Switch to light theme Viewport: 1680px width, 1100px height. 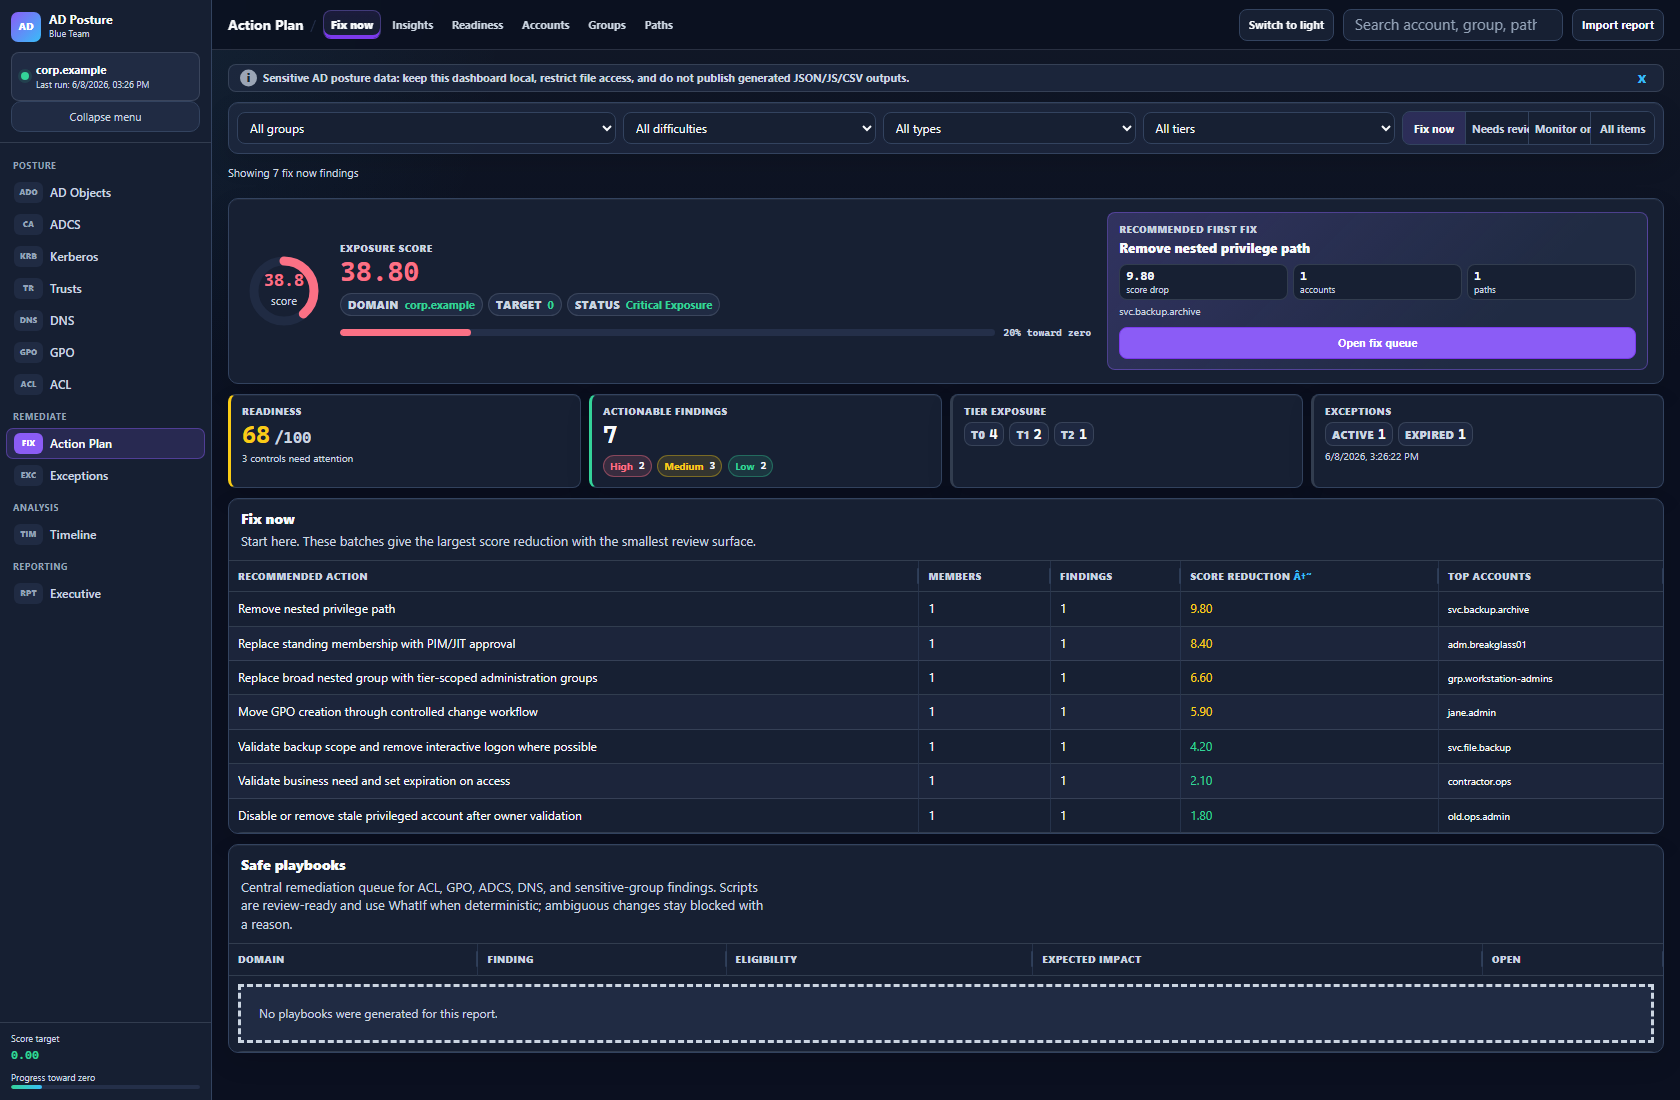[1286, 25]
